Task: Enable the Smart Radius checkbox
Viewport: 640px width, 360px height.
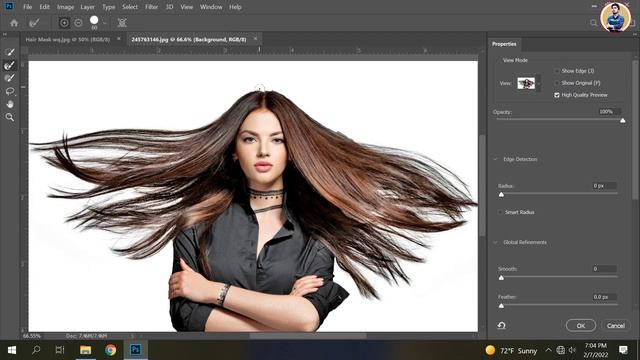Action: (x=500, y=212)
